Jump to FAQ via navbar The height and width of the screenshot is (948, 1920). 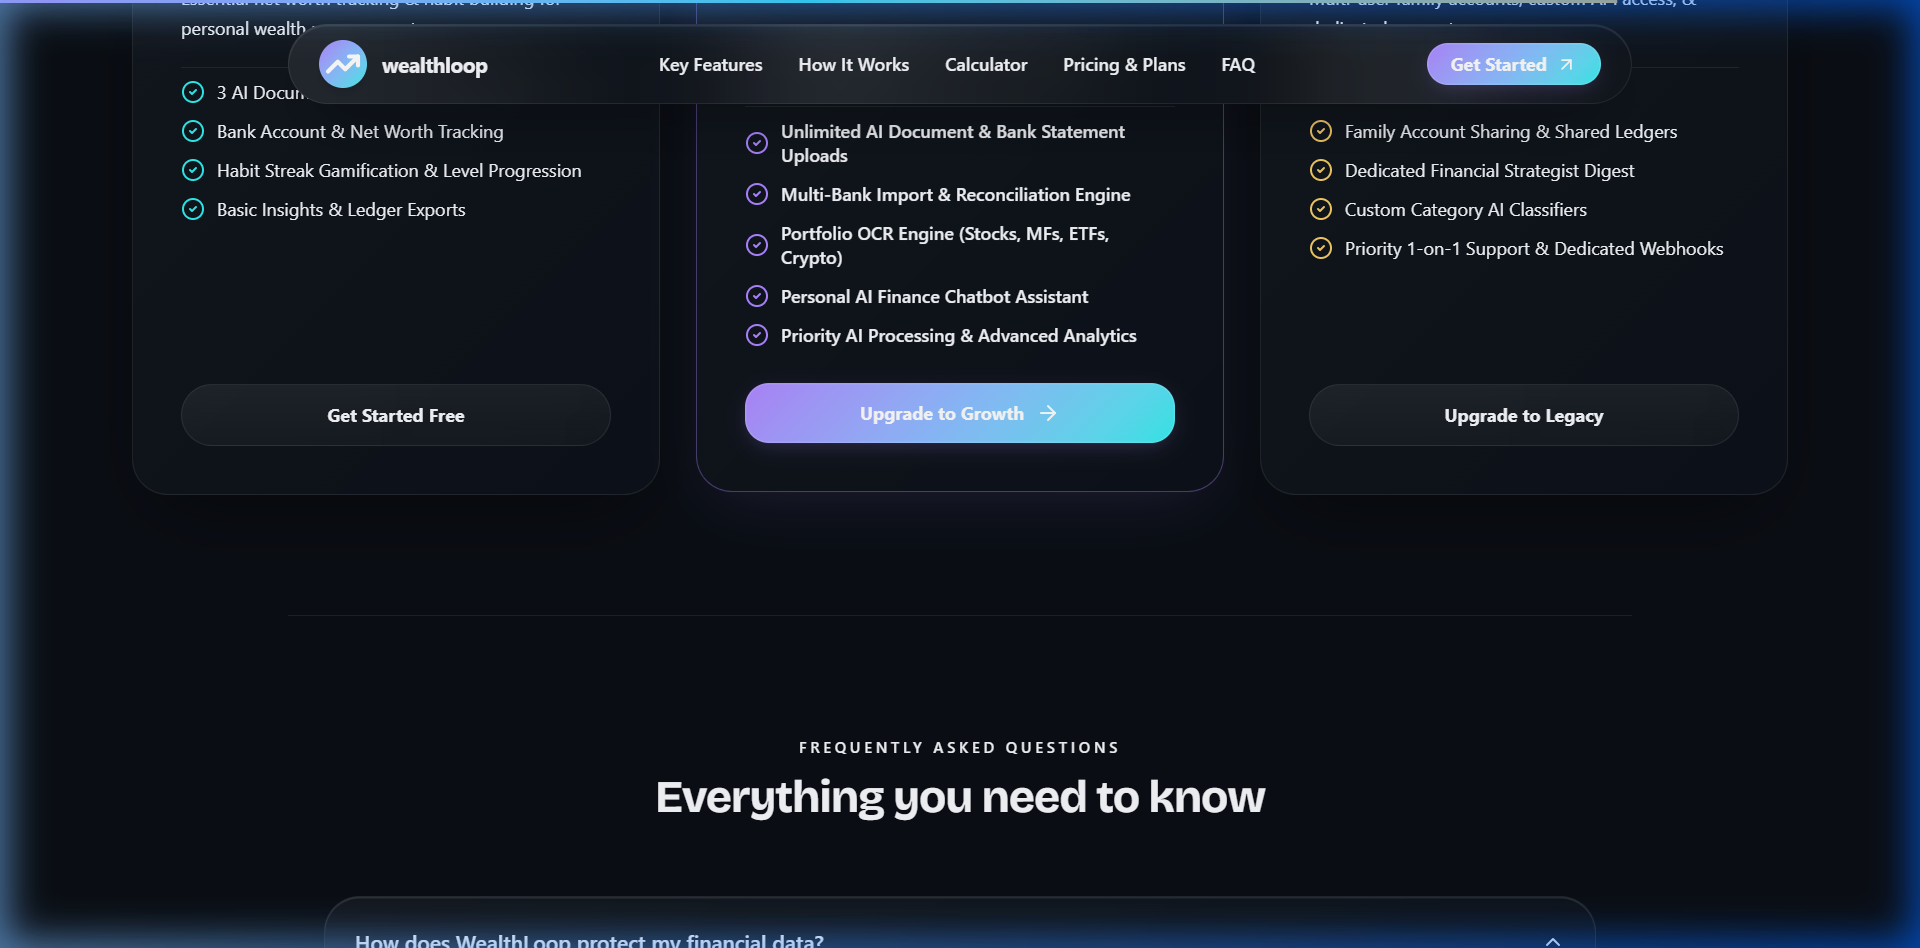point(1238,65)
